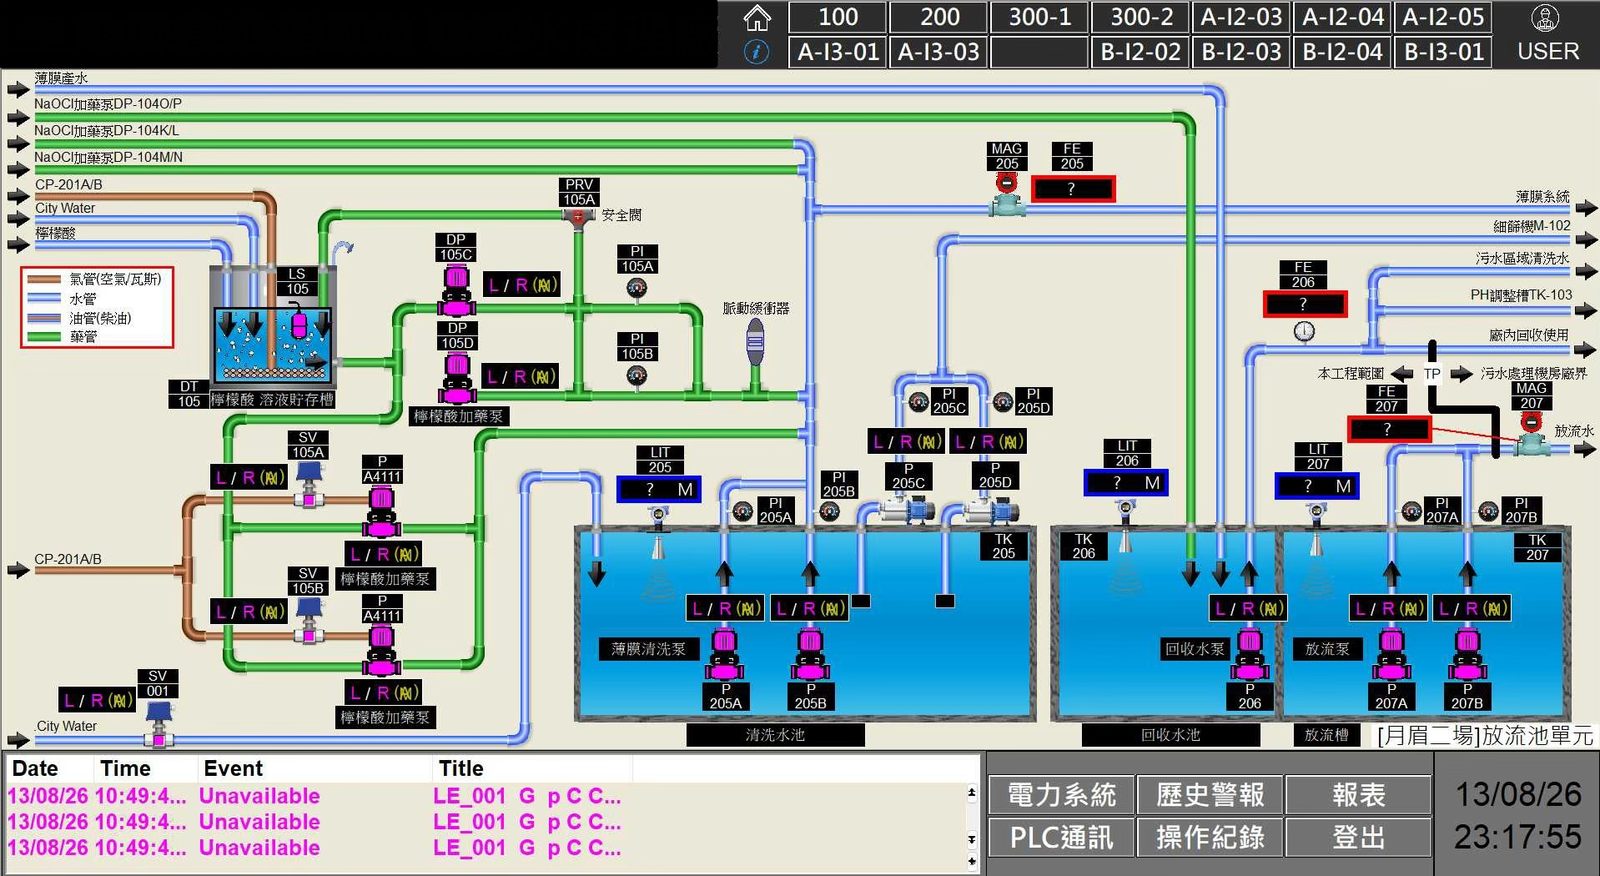Select dosing pump DP 105D
Image resolution: width=1600 pixels, height=876 pixels.
tap(456, 377)
